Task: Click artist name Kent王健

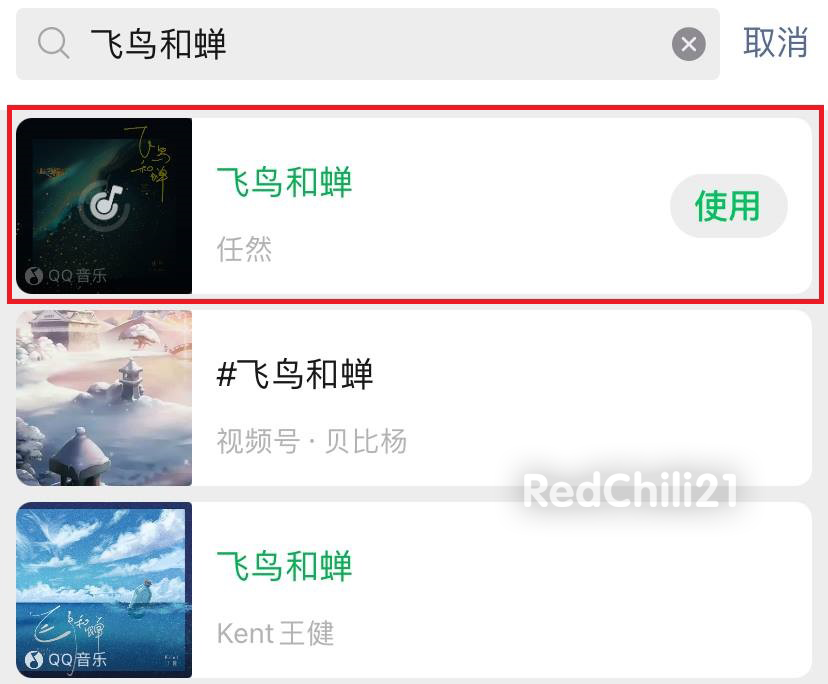Action: (275, 633)
